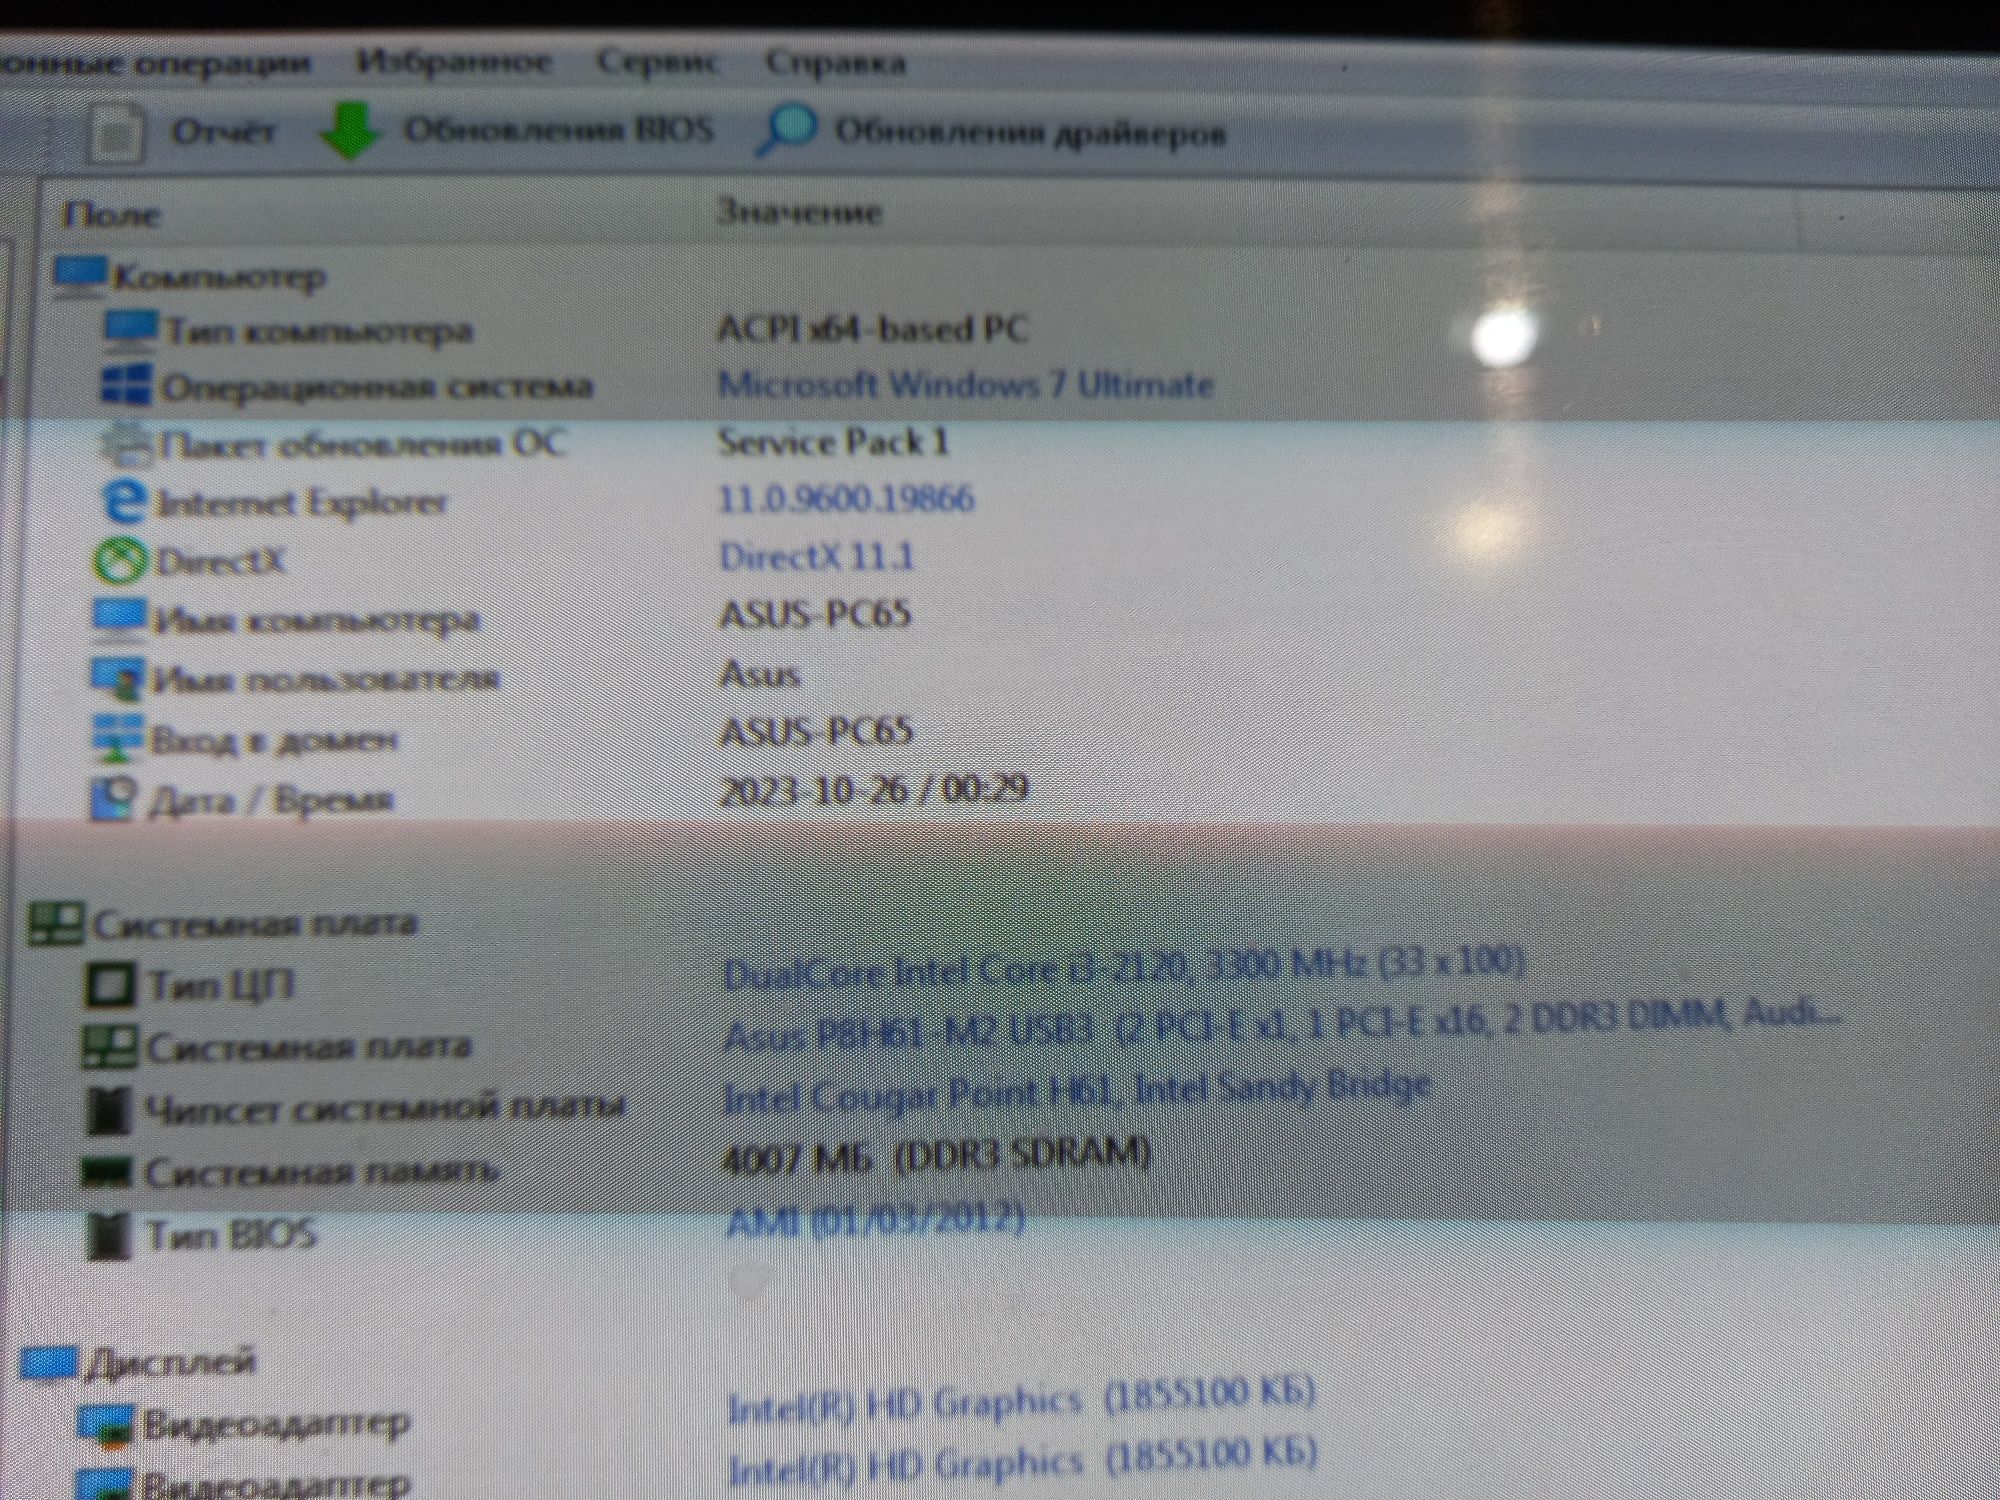
Task: Click Тип компьютера monitor icon
Action: [x=131, y=330]
